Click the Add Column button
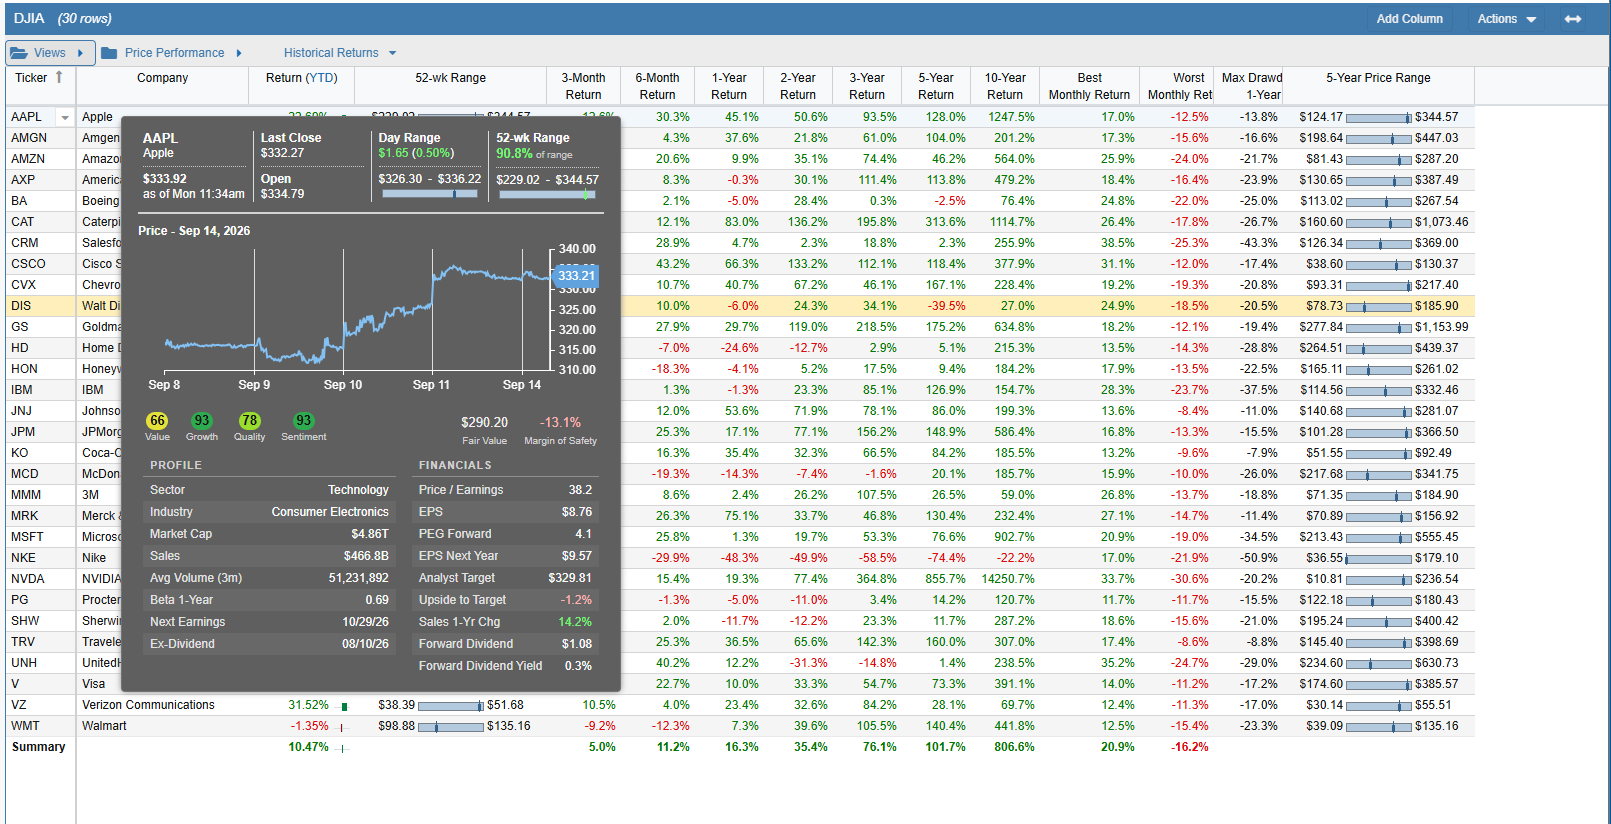This screenshot has width=1611, height=824. click(x=1409, y=19)
